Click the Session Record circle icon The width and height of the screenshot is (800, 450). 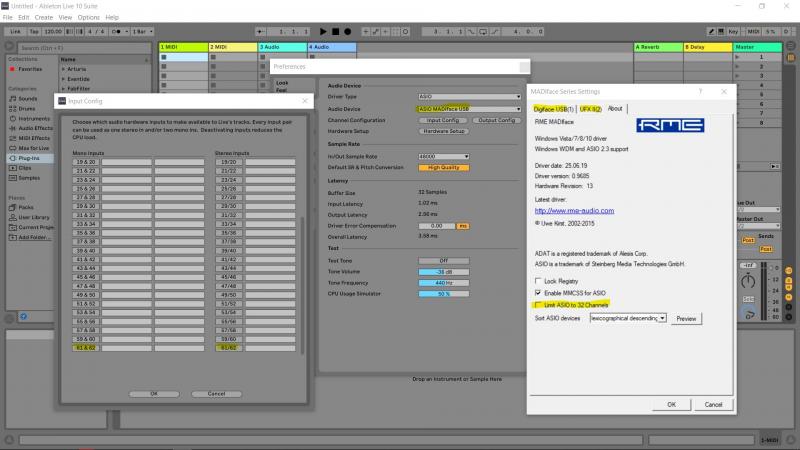click(x=406, y=32)
